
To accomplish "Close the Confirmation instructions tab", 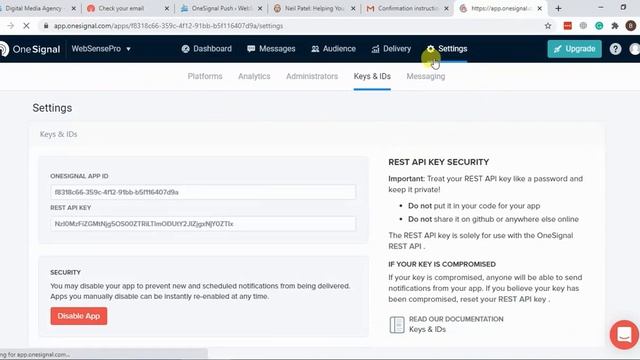I will 446,8.
